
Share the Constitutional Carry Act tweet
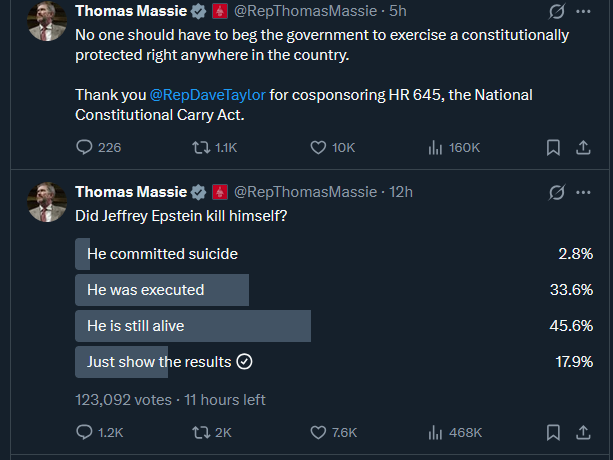[583, 147]
